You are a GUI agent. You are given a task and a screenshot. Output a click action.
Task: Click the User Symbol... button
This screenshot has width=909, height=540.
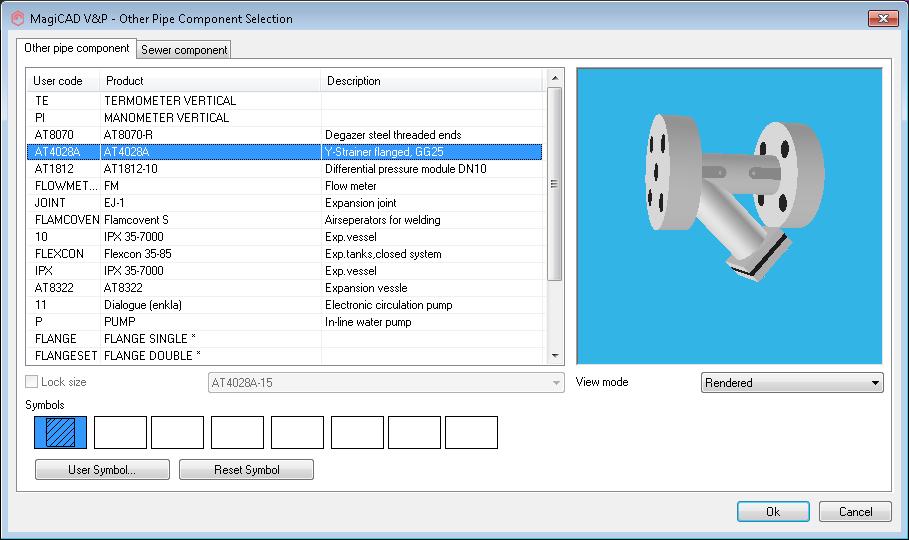coord(102,470)
